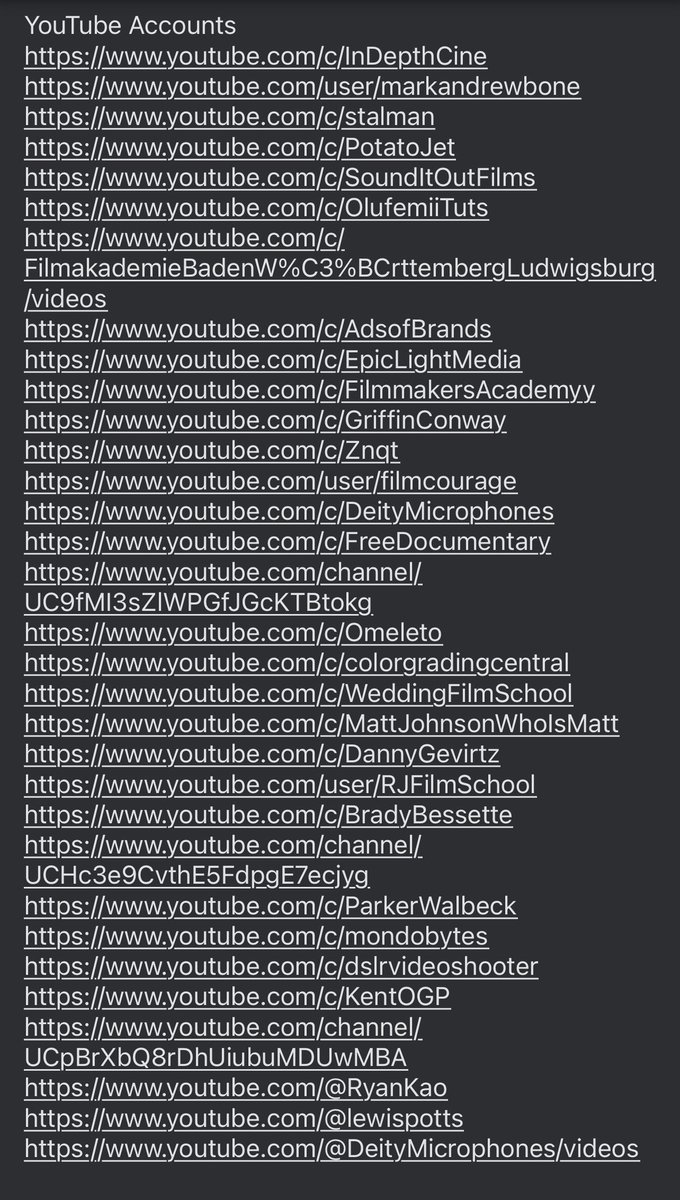Viewport: 680px width, 1200px height.
Task: Open the RJFilmSchool user link
Action: tap(280, 784)
